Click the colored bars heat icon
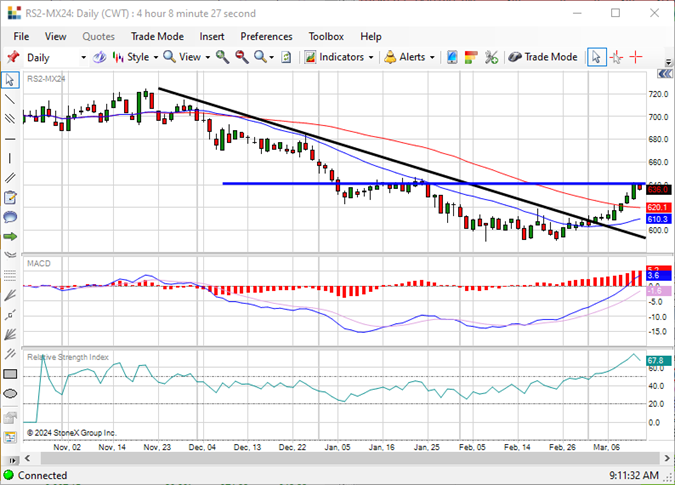Viewport: 675px width, 485px height. pos(471,57)
